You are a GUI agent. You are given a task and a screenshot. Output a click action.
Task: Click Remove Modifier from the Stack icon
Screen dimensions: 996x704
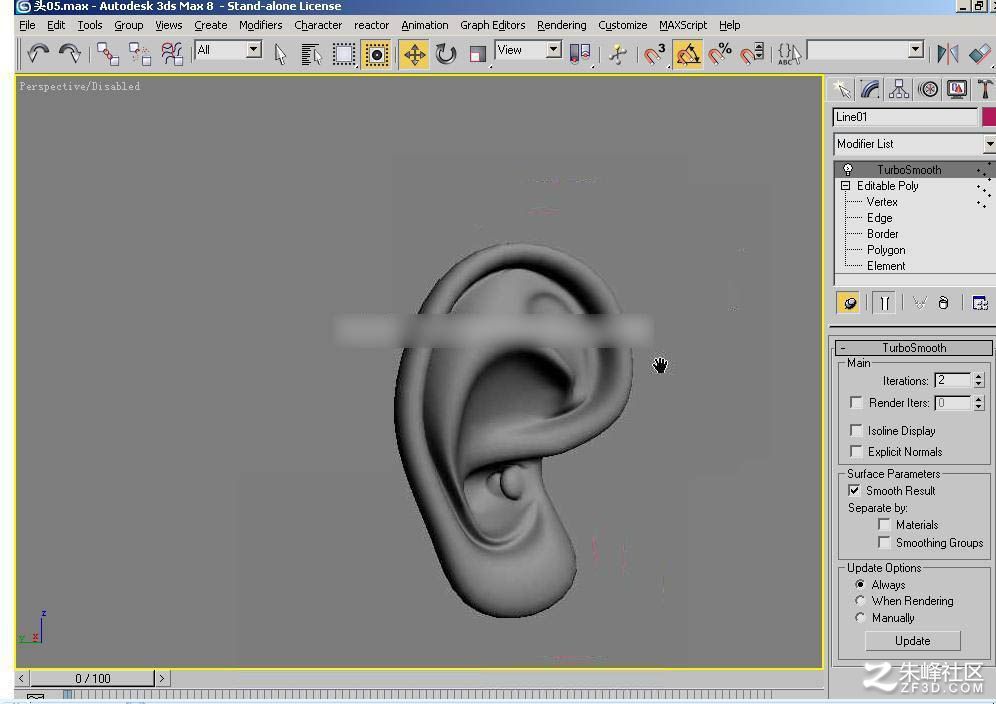(x=943, y=303)
